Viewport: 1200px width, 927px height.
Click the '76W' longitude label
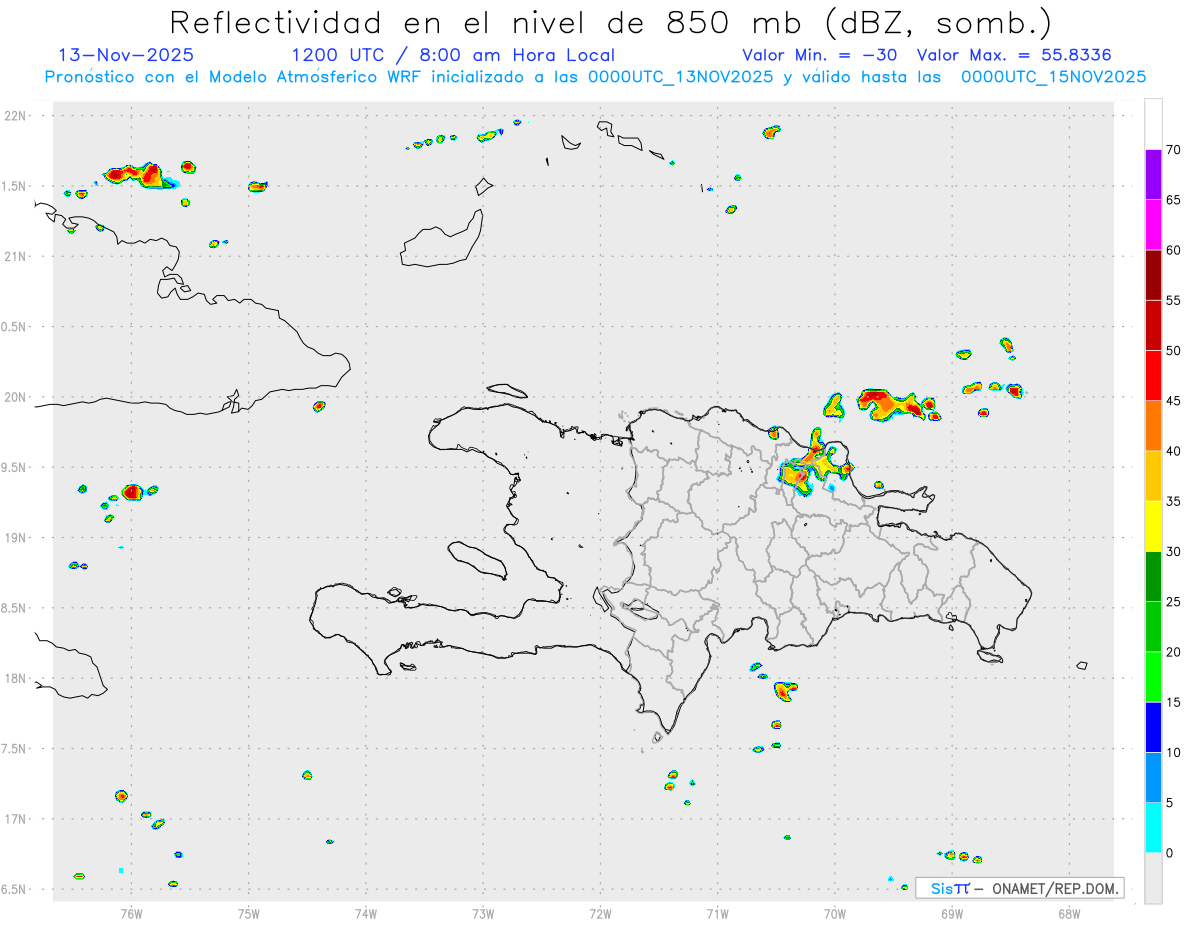click(131, 914)
